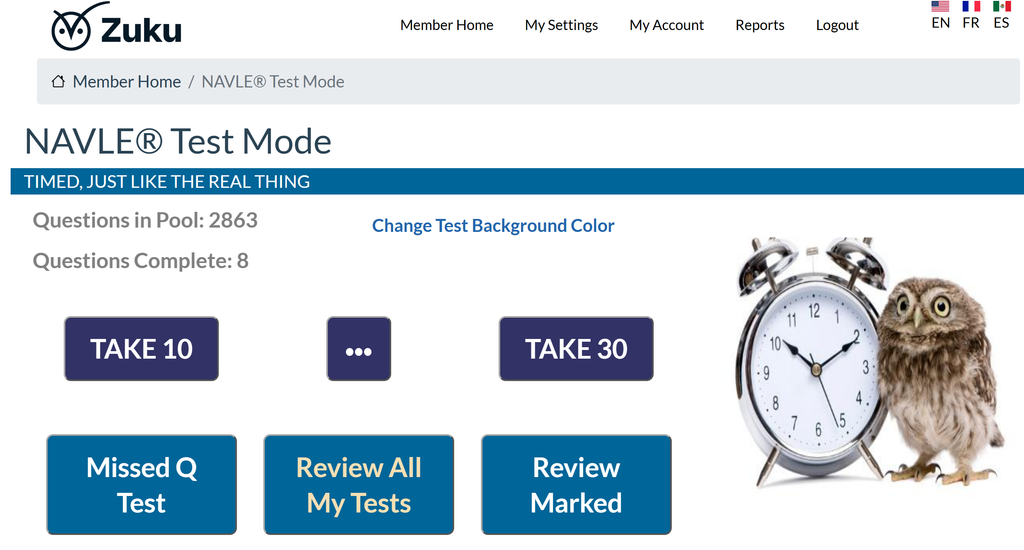
Task: Click the three-dots custom test button
Action: (359, 349)
